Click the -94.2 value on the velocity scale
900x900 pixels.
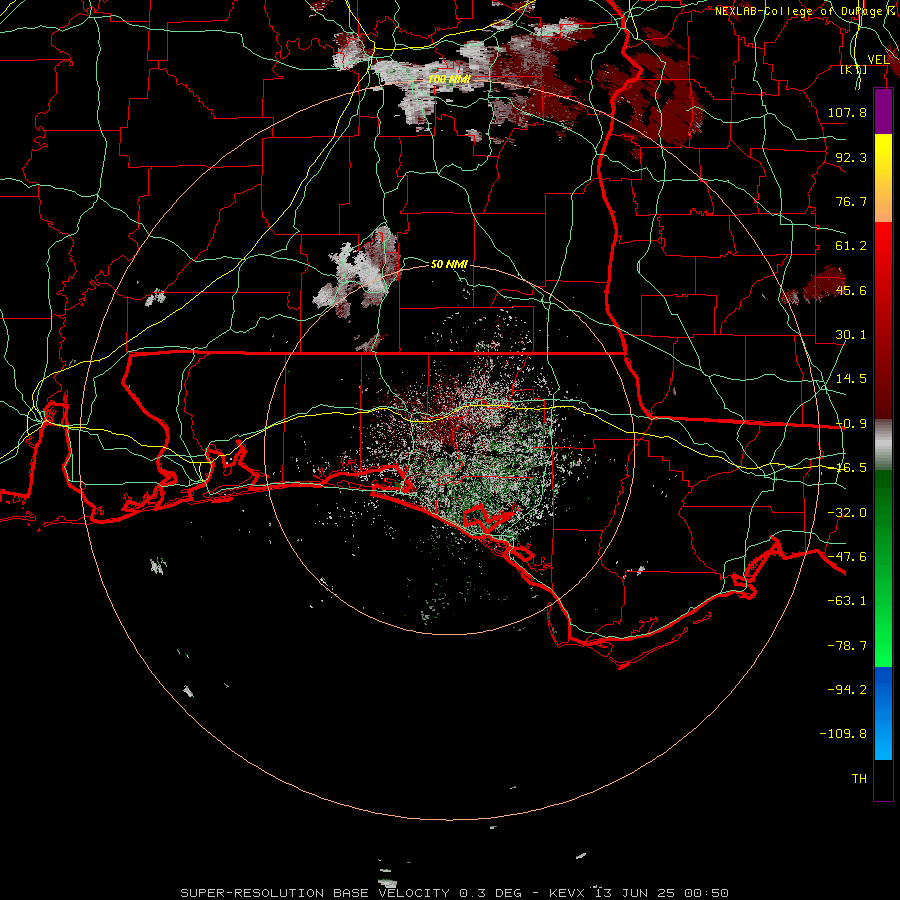click(847, 690)
